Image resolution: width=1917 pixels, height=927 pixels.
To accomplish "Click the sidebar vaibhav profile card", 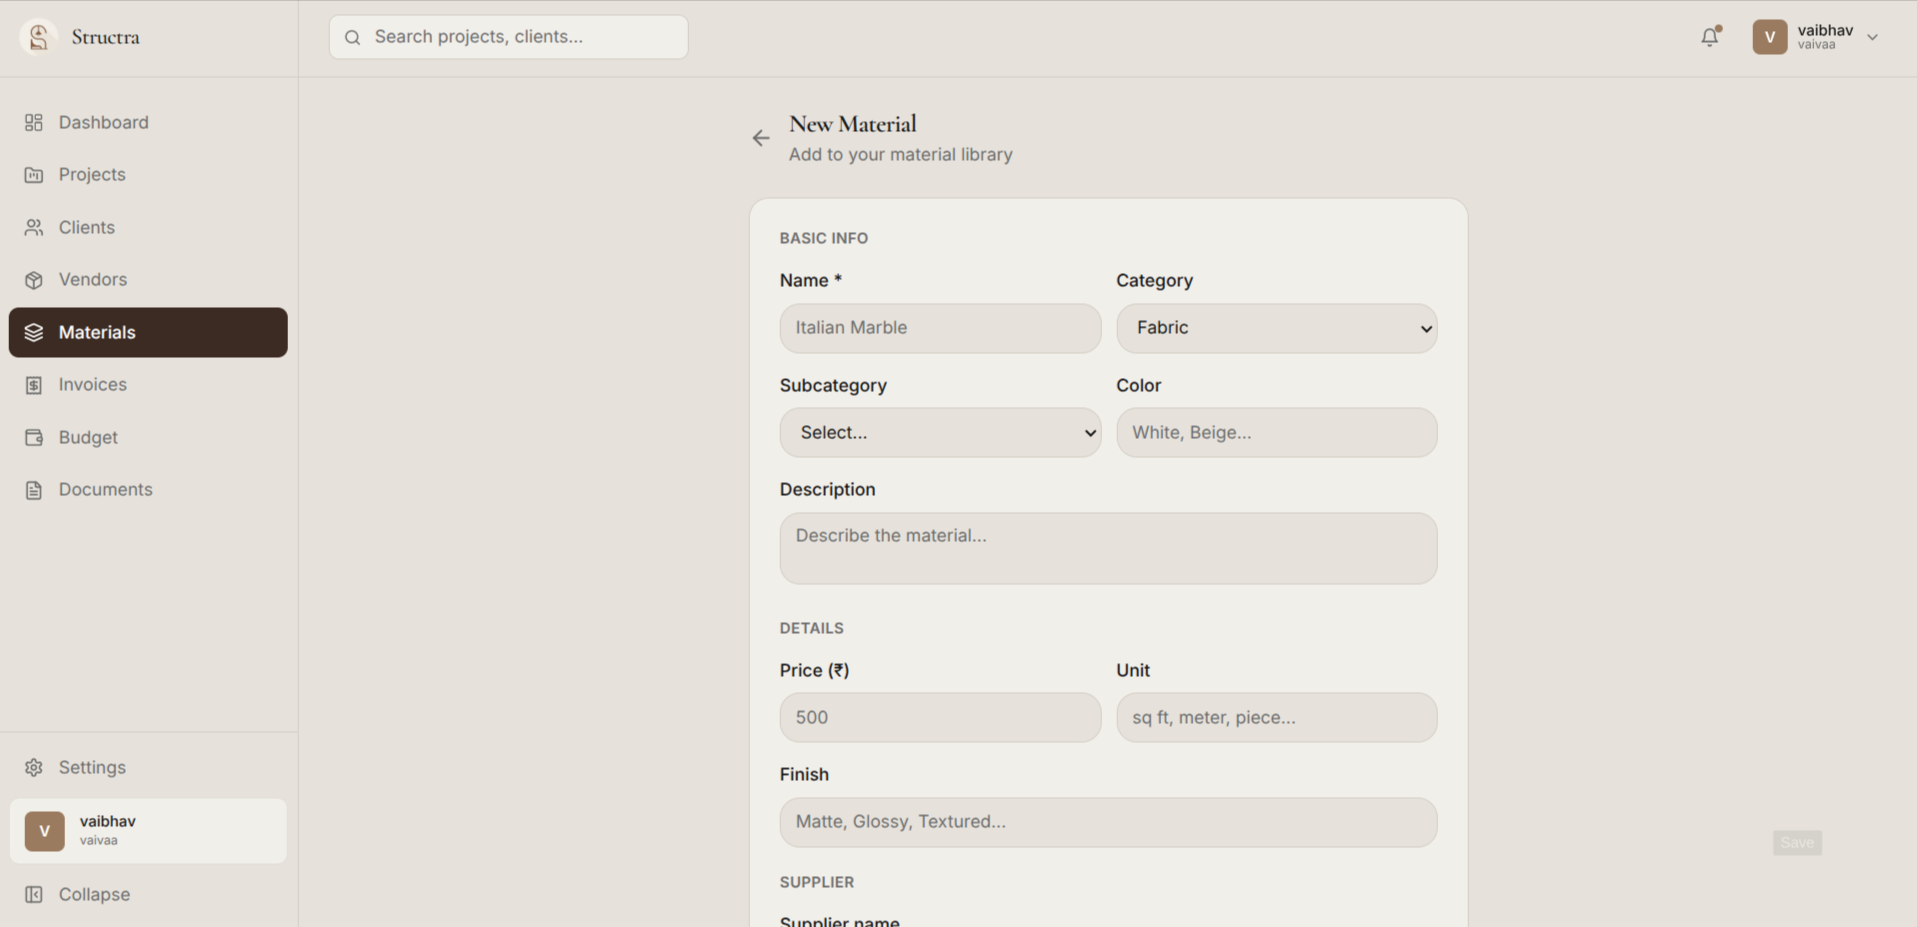I will [148, 831].
